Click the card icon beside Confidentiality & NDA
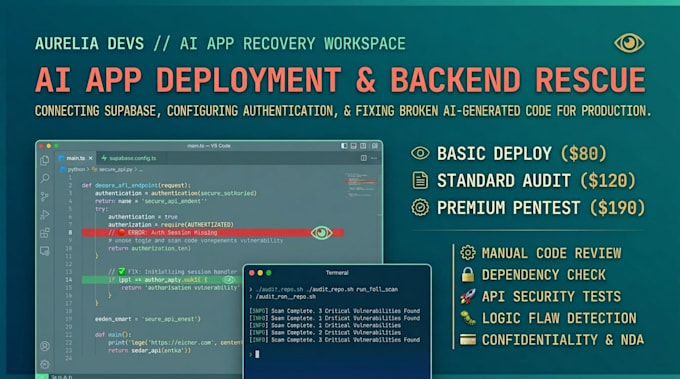680x379 pixels. tap(468, 340)
